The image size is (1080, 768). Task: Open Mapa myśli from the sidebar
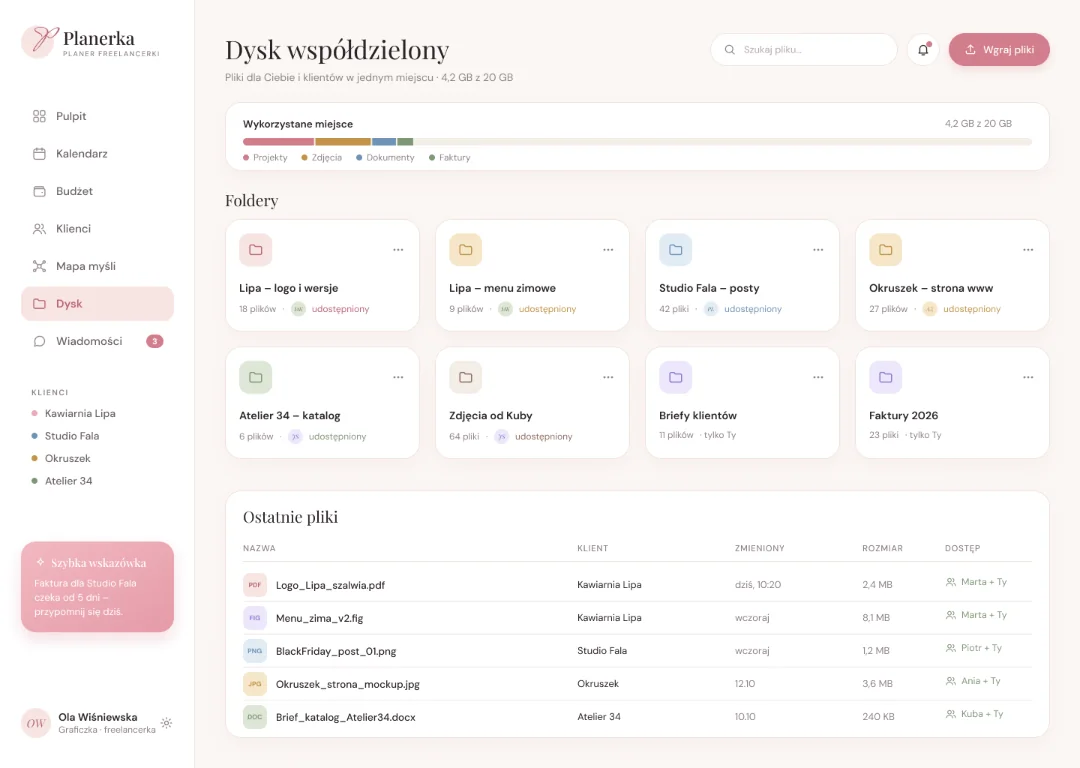(97, 266)
